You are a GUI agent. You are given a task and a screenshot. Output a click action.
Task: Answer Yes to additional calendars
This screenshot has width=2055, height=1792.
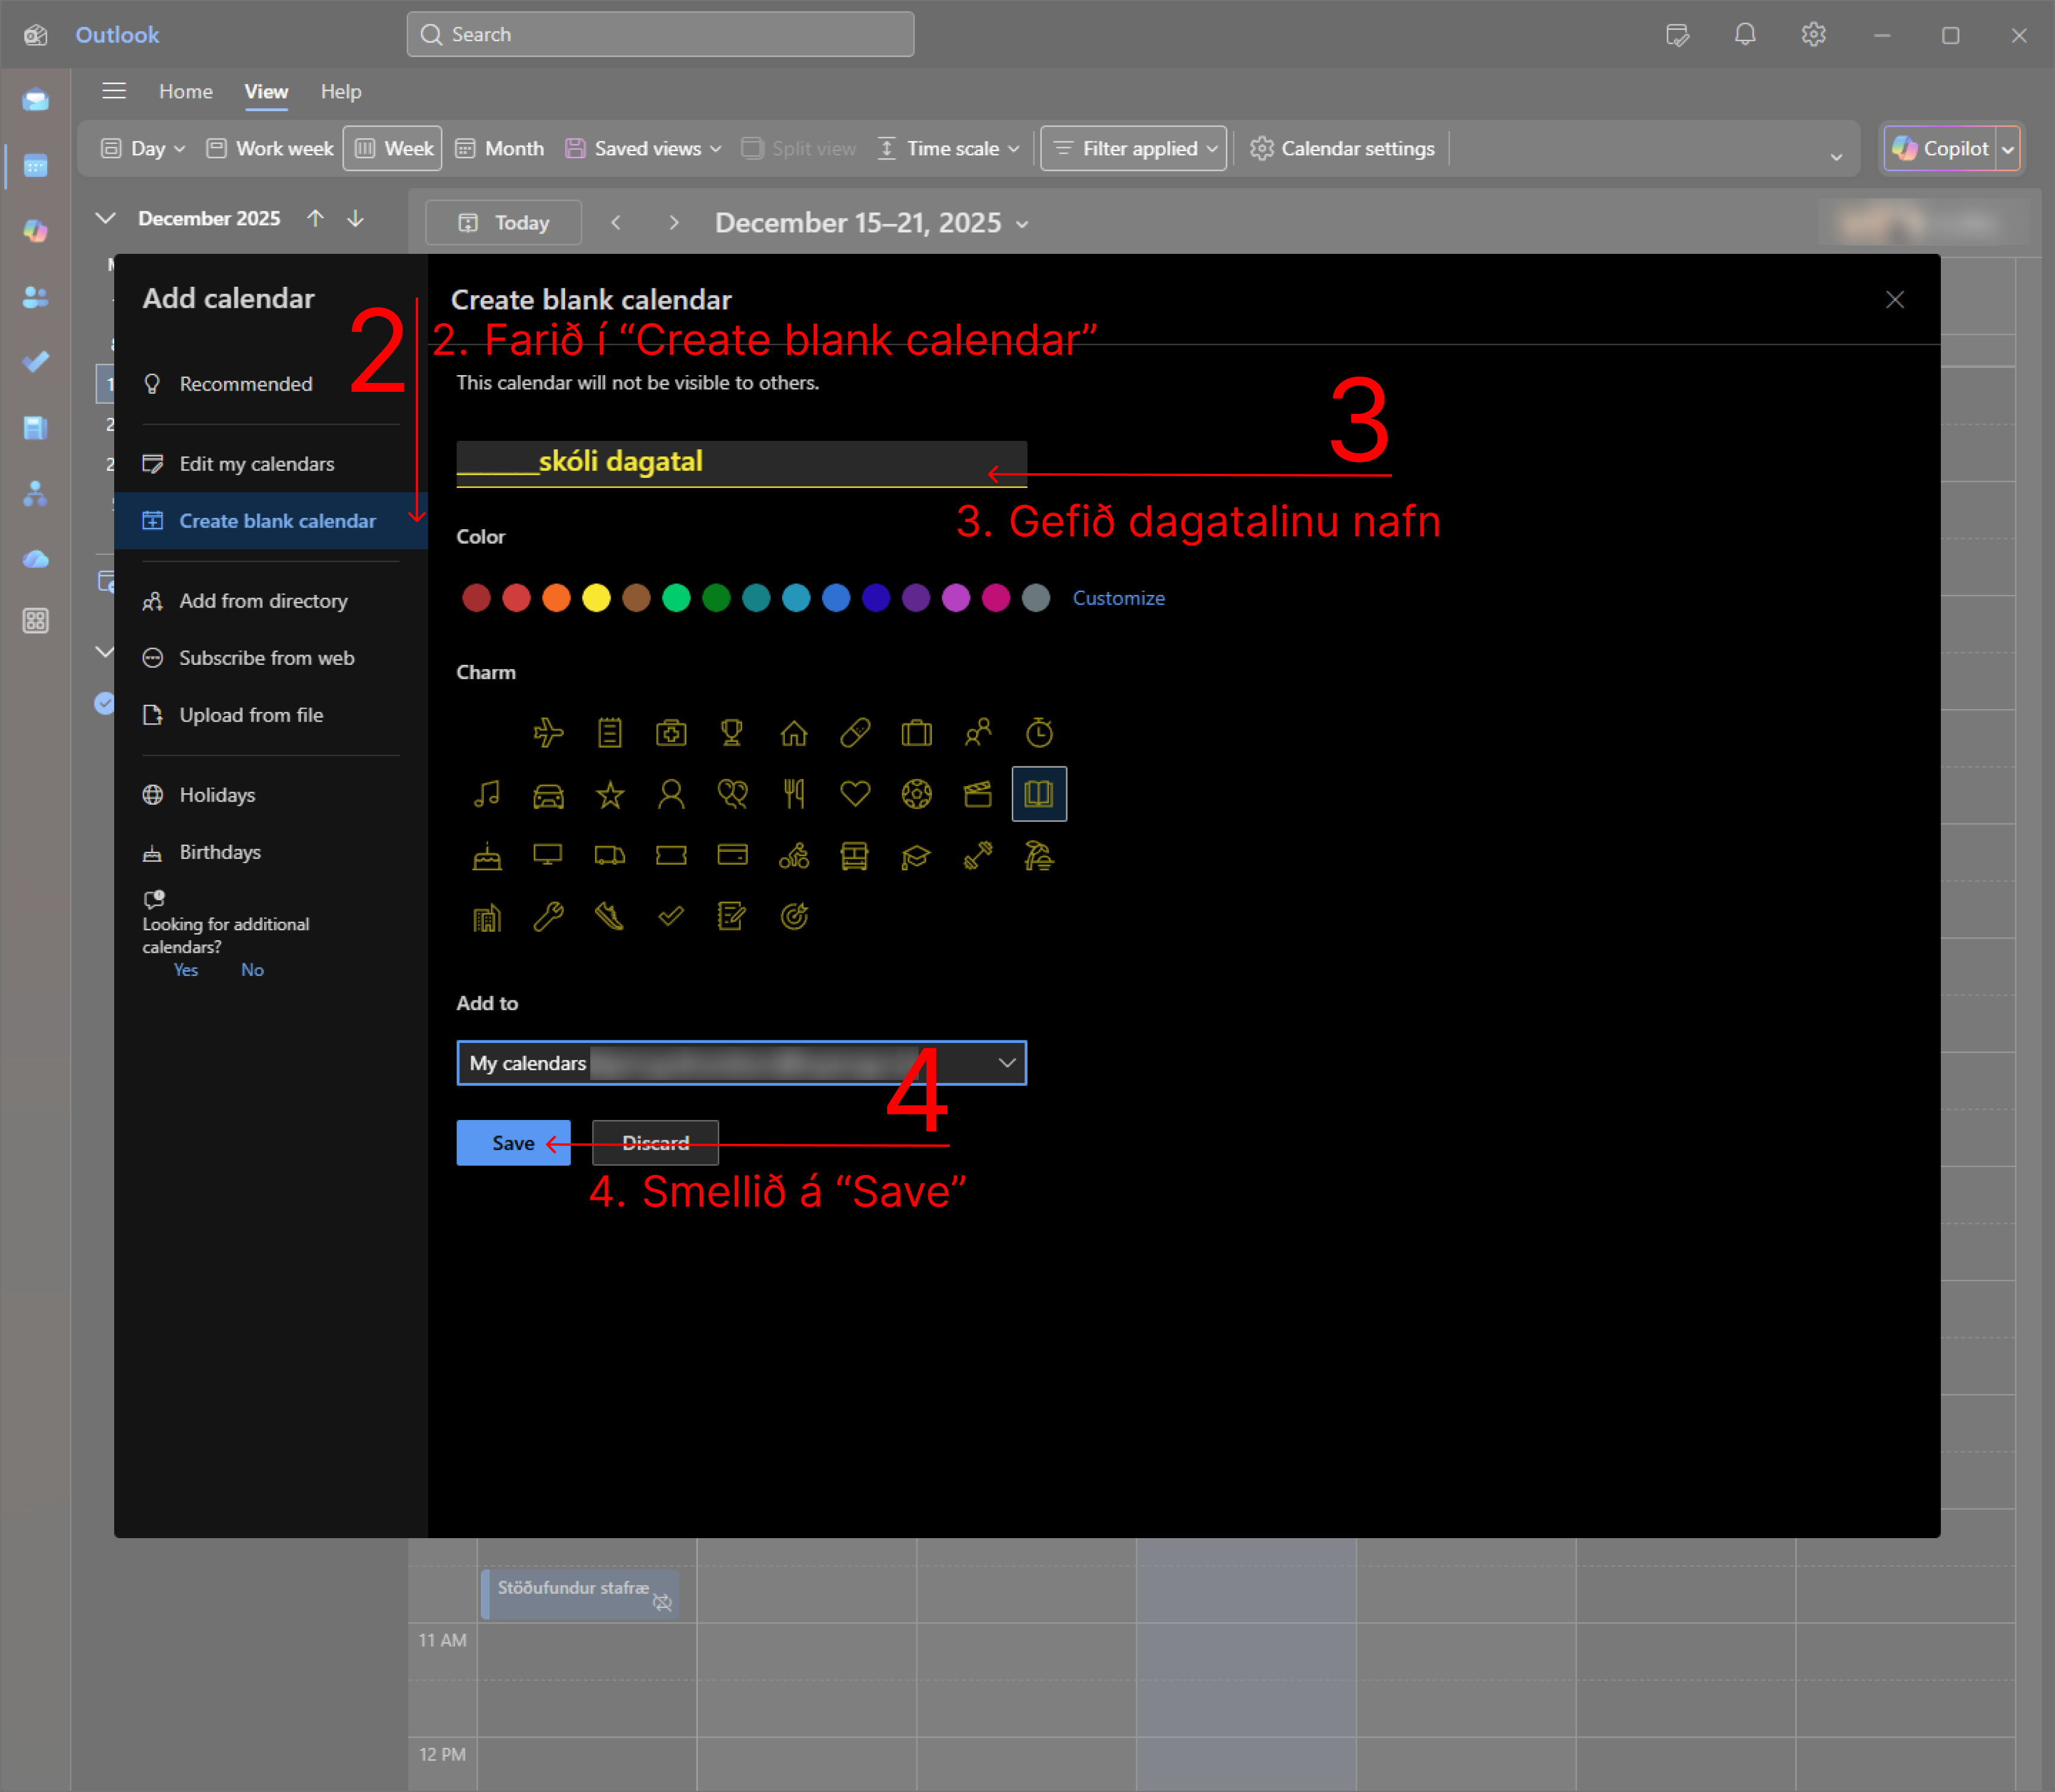coord(186,970)
